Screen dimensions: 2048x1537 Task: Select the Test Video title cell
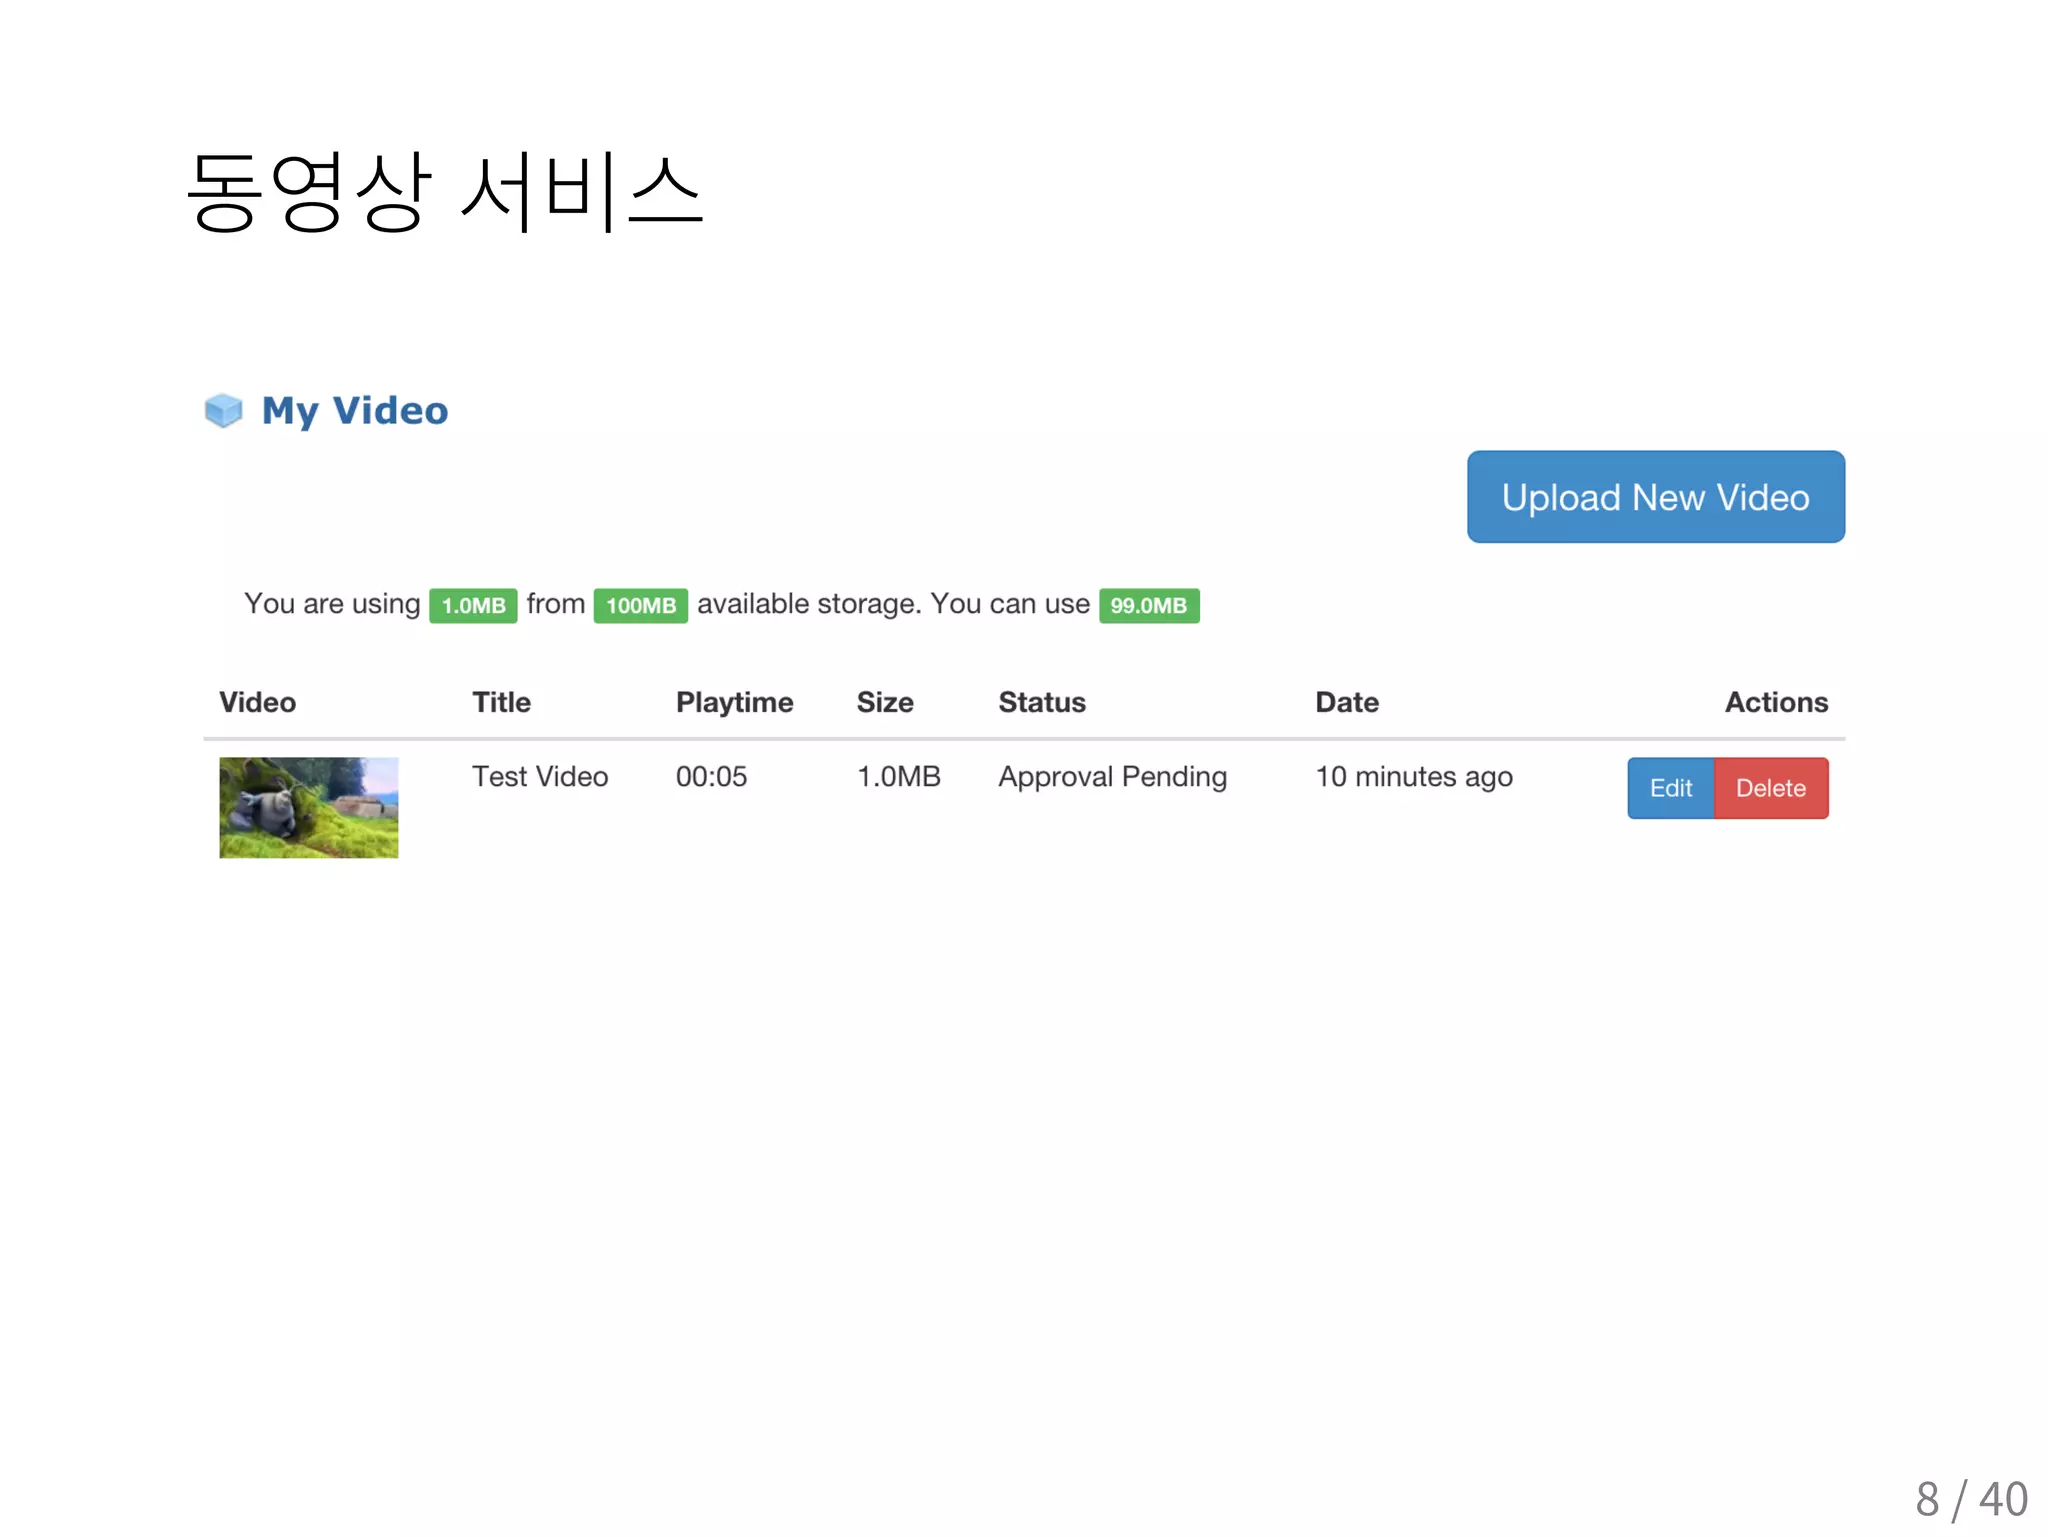[540, 776]
